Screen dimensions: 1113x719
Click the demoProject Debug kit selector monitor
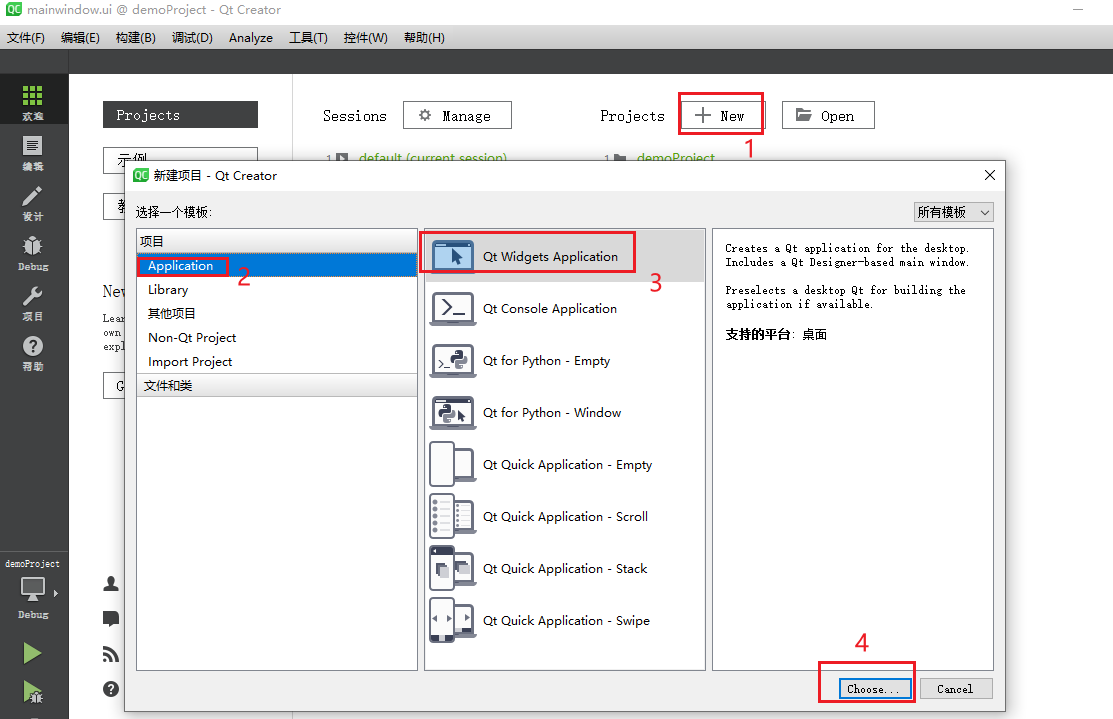coord(33,591)
